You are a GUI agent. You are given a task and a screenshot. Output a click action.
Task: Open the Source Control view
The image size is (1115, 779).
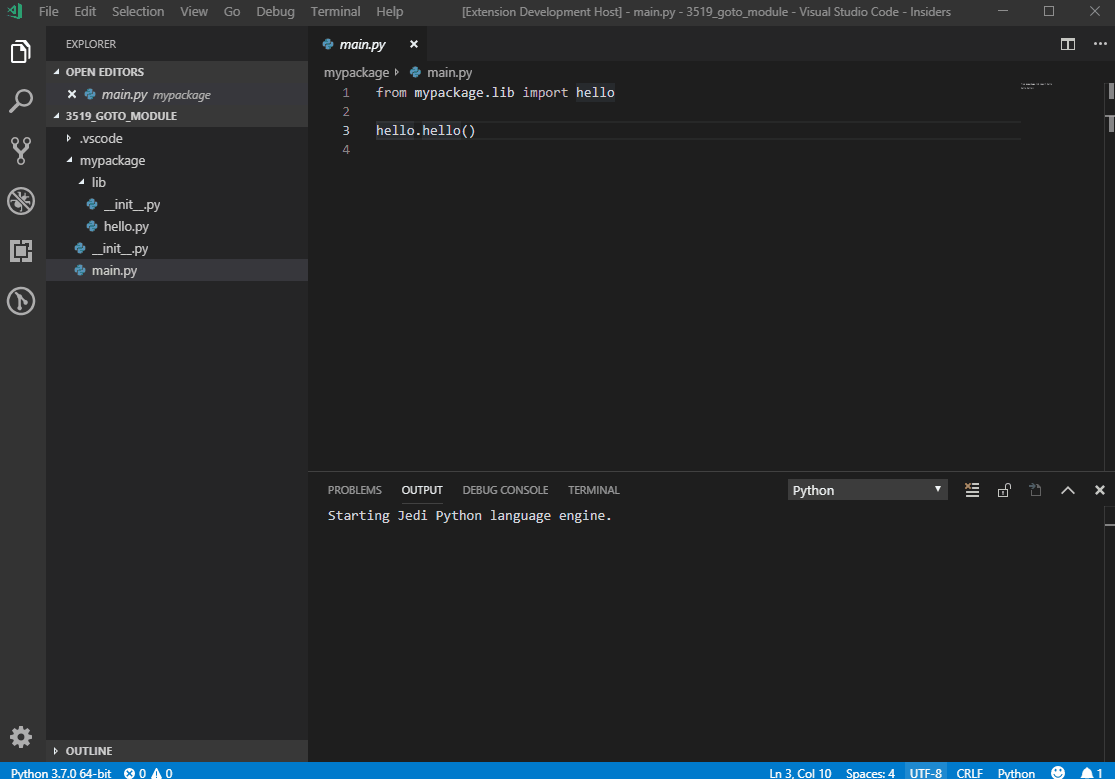(21, 151)
